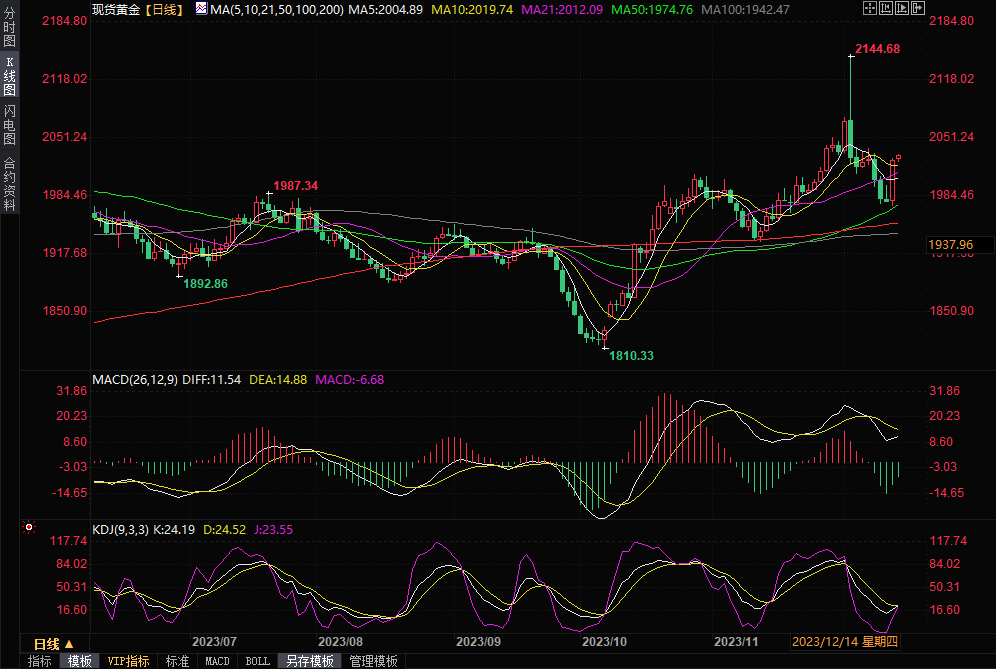
Task: Select the K线图 sidebar tab
Action: click(9, 76)
